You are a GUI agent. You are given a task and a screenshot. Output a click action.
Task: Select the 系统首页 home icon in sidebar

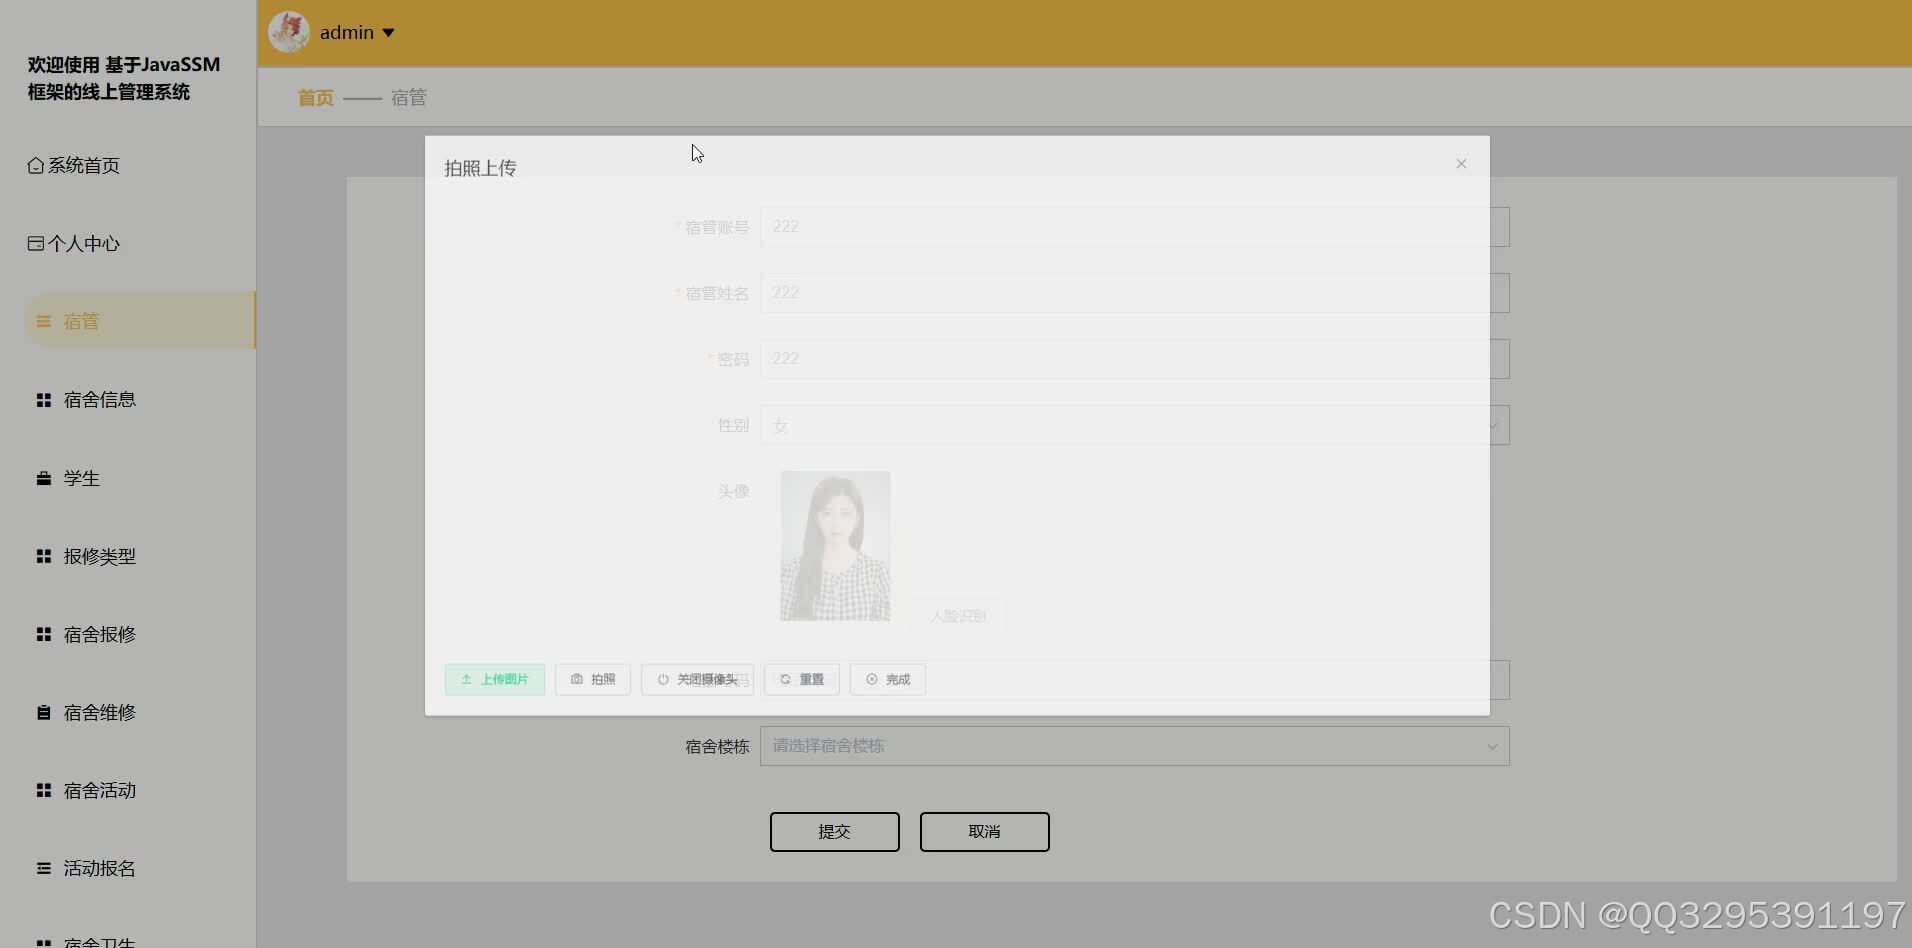(34, 165)
